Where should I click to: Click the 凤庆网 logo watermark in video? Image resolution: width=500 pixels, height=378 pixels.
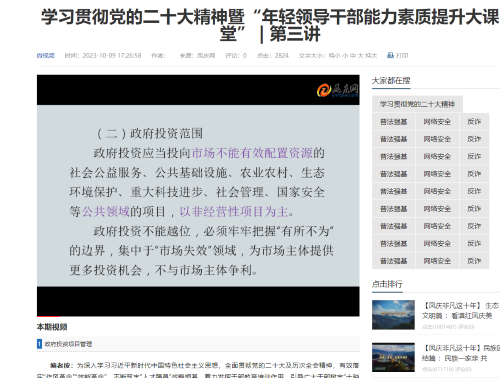(337, 90)
